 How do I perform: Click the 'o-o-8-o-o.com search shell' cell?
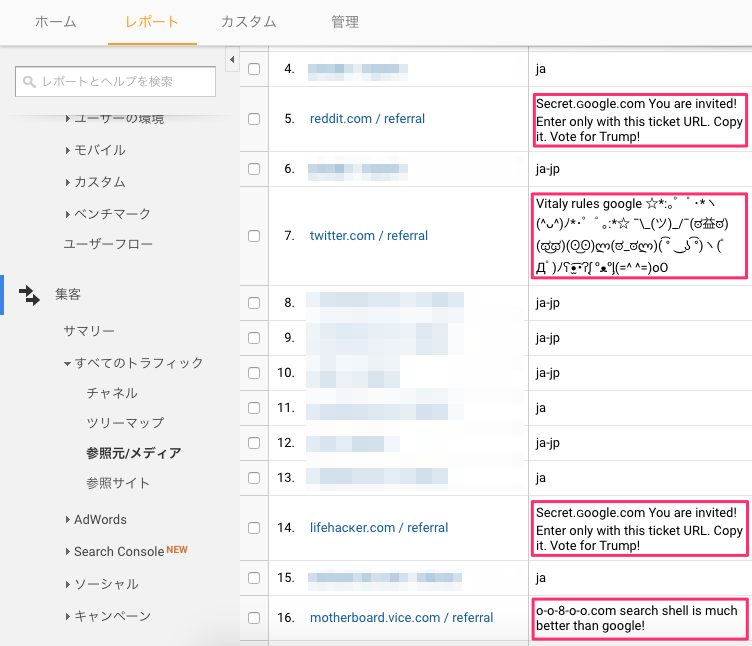(x=639, y=618)
